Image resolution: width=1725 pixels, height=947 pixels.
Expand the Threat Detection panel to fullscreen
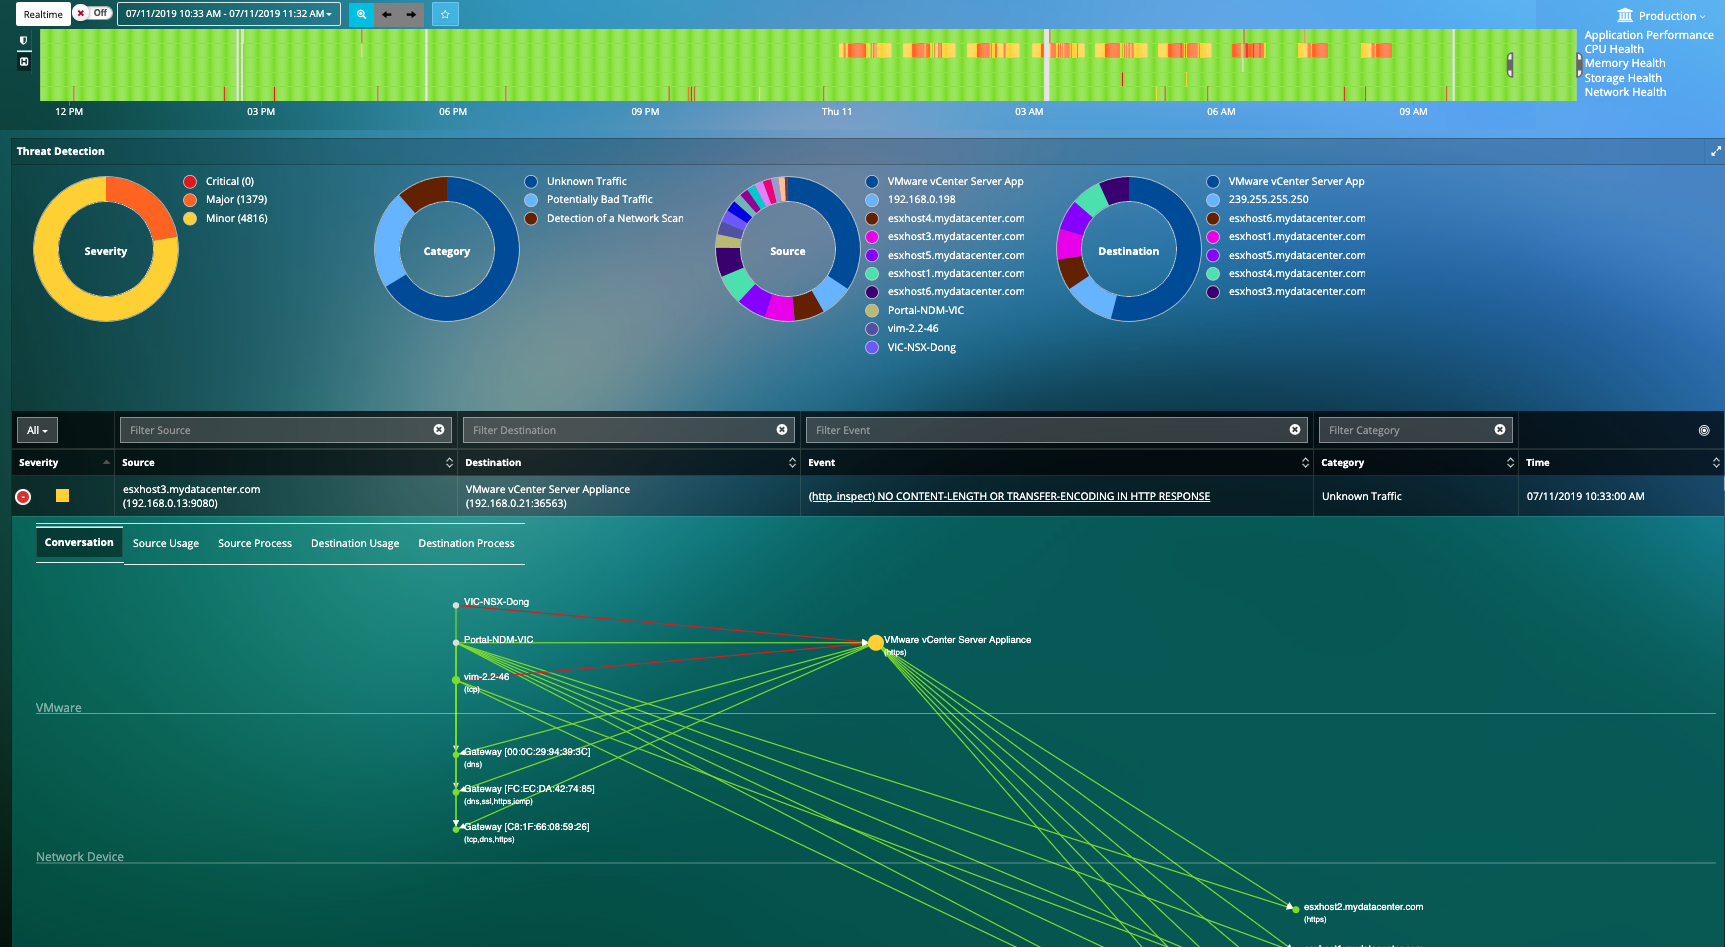[x=1715, y=151]
